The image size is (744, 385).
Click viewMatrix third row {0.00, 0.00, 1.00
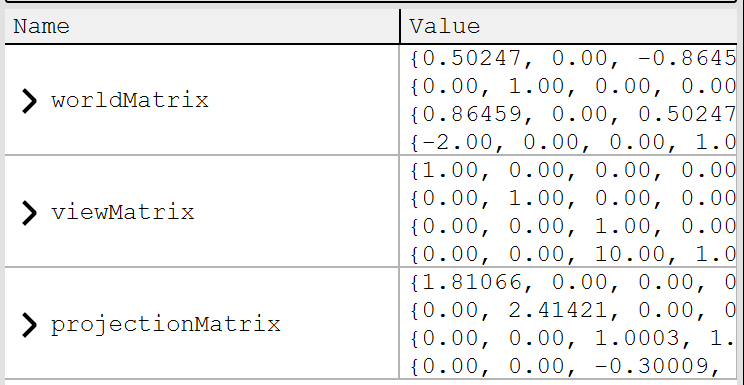click(x=573, y=227)
